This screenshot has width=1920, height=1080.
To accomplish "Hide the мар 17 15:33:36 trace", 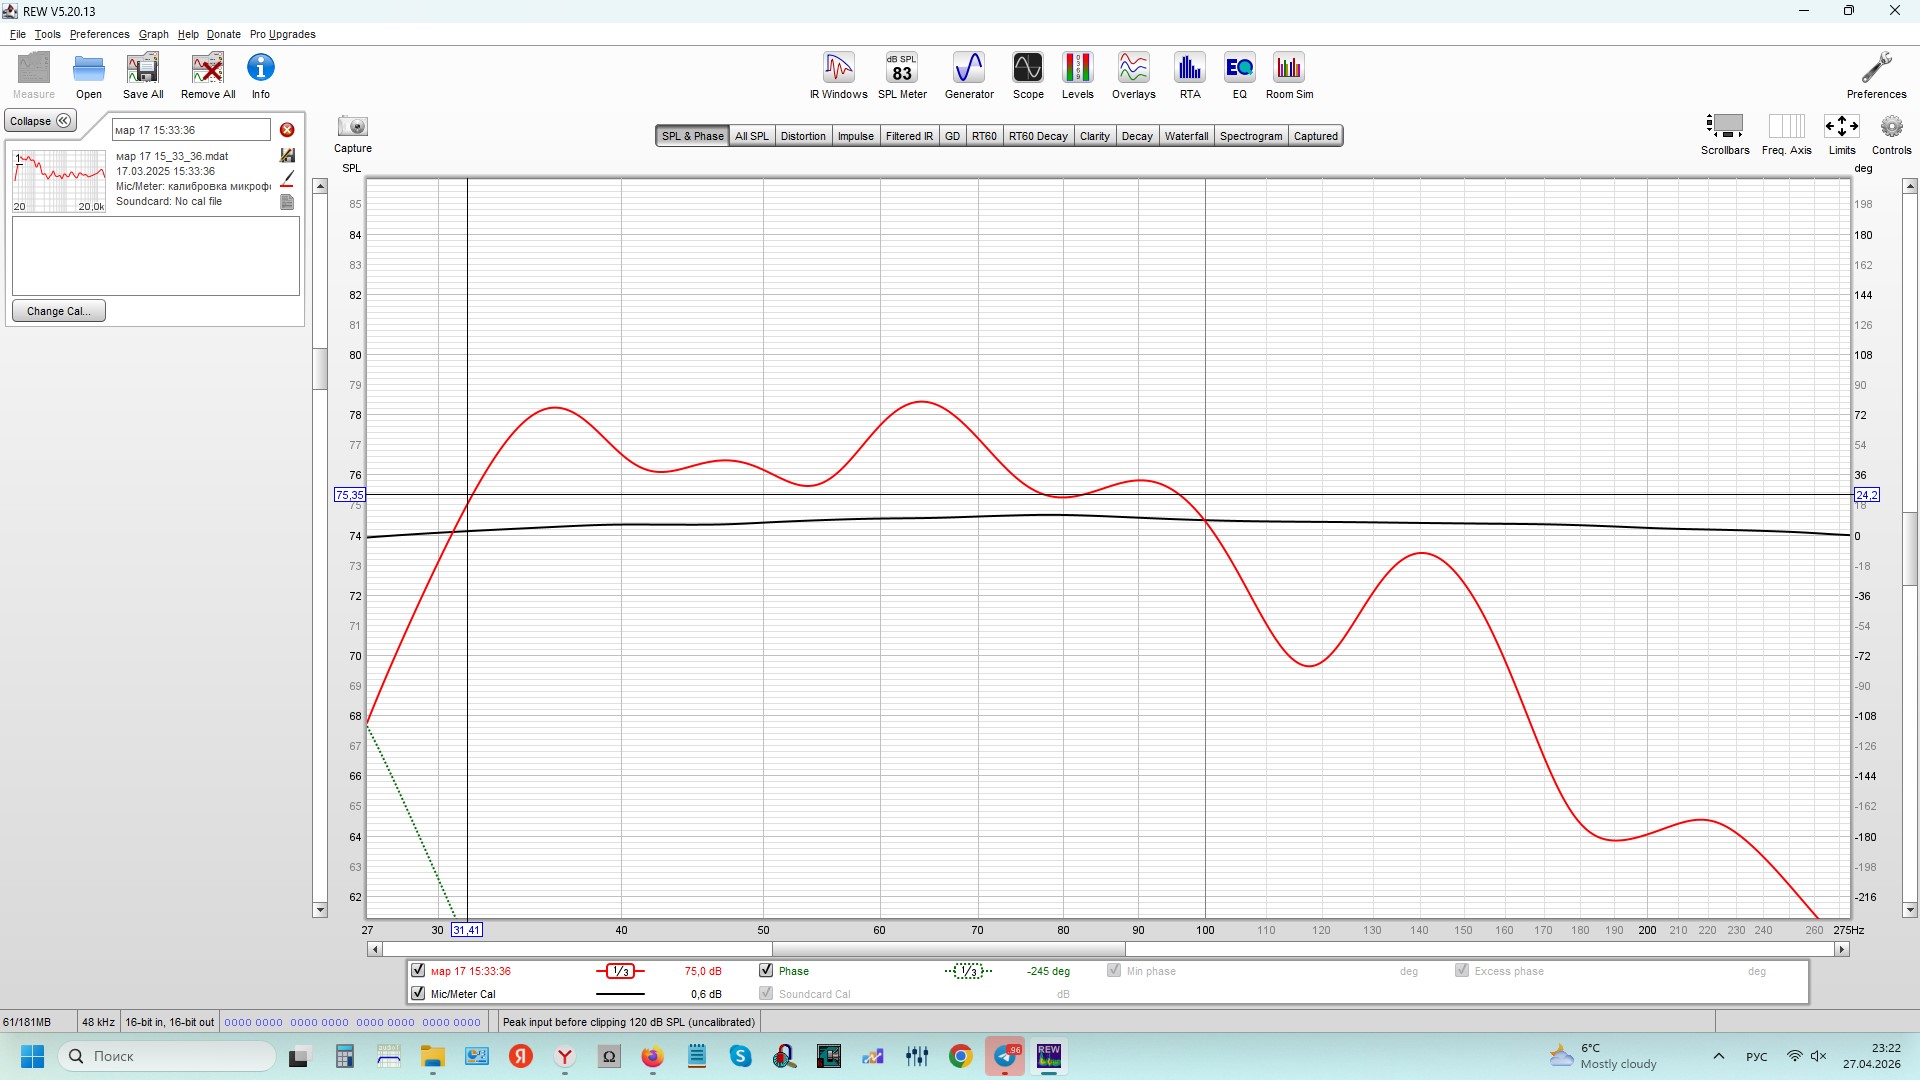I will click(418, 970).
